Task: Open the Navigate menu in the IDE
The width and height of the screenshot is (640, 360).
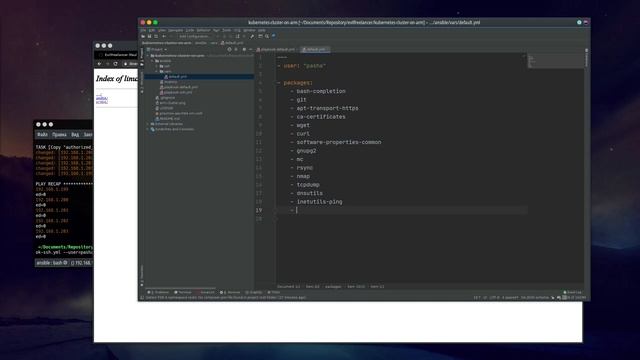Action: pos(176,30)
